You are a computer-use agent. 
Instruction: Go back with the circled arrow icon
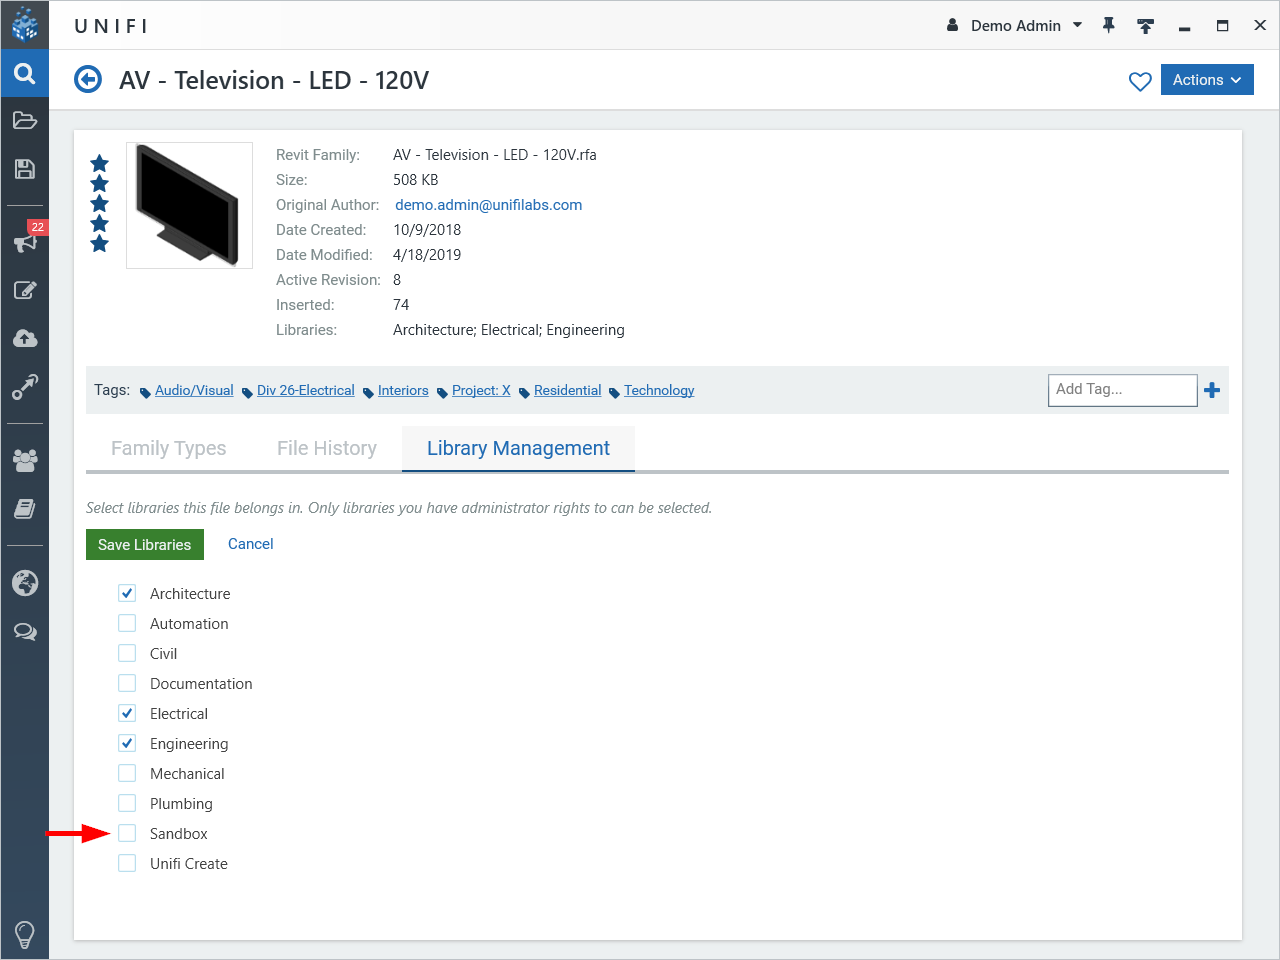tap(88, 79)
